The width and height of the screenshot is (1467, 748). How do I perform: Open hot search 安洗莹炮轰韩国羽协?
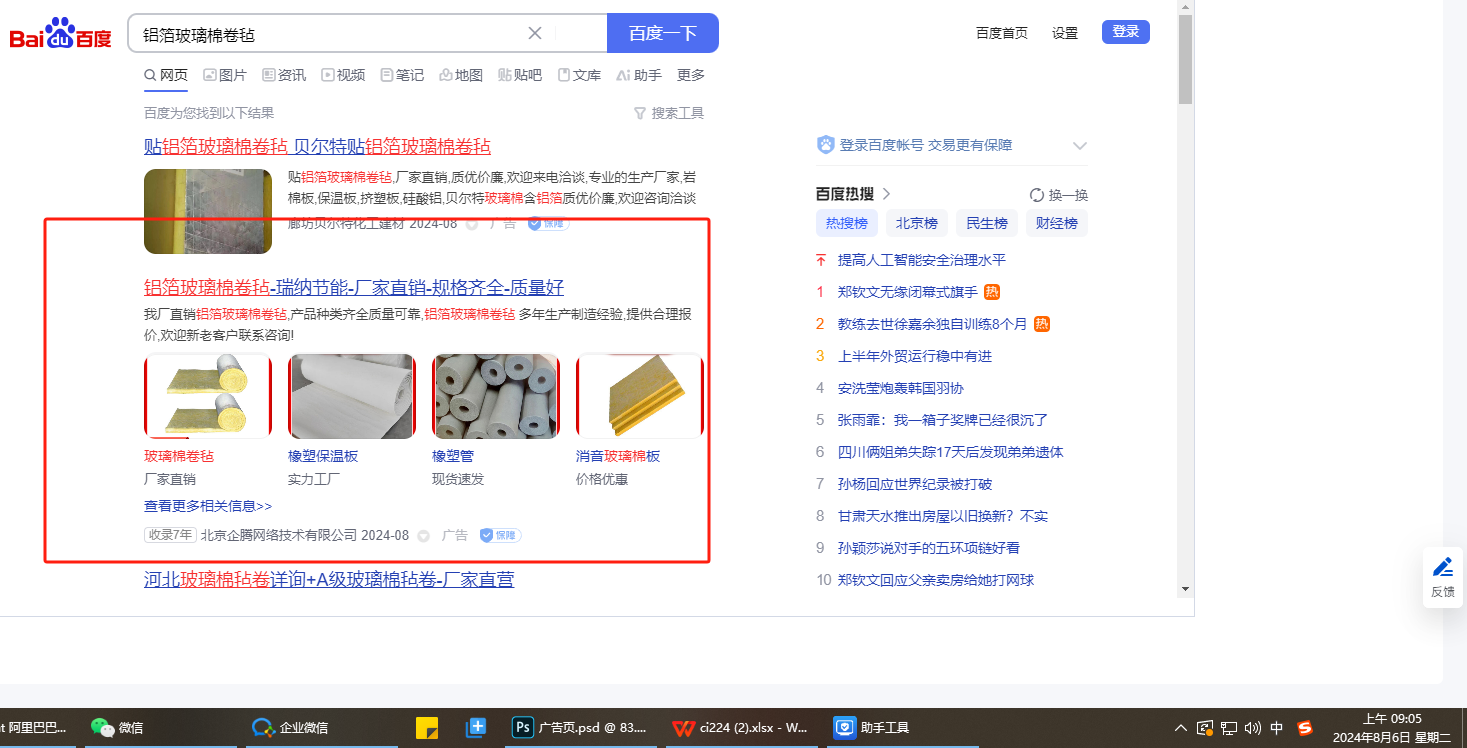pos(901,388)
